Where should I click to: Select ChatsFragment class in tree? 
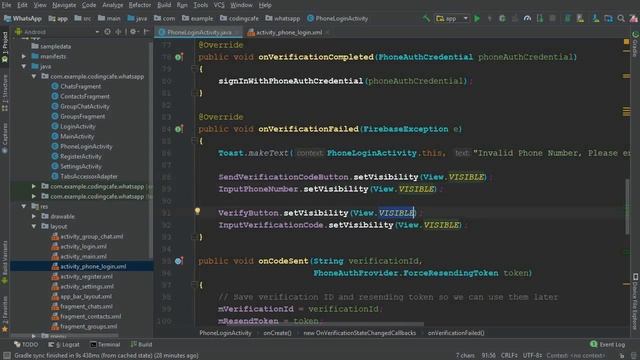80,87
